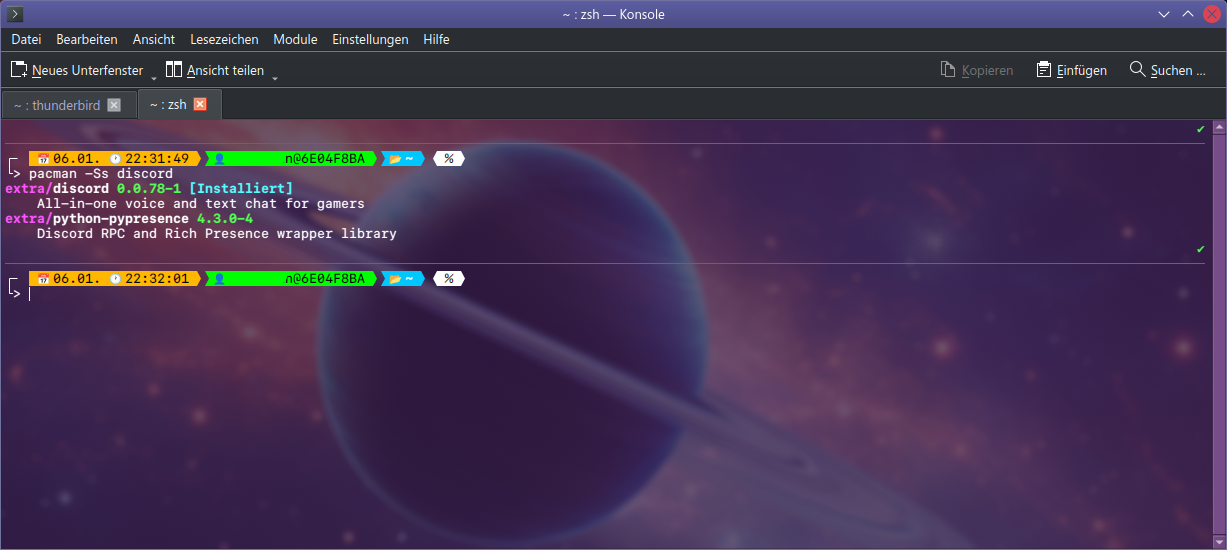This screenshot has height=550, width=1227.
Task: Click folder icon in first prompt's blue segment
Action: point(395,159)
